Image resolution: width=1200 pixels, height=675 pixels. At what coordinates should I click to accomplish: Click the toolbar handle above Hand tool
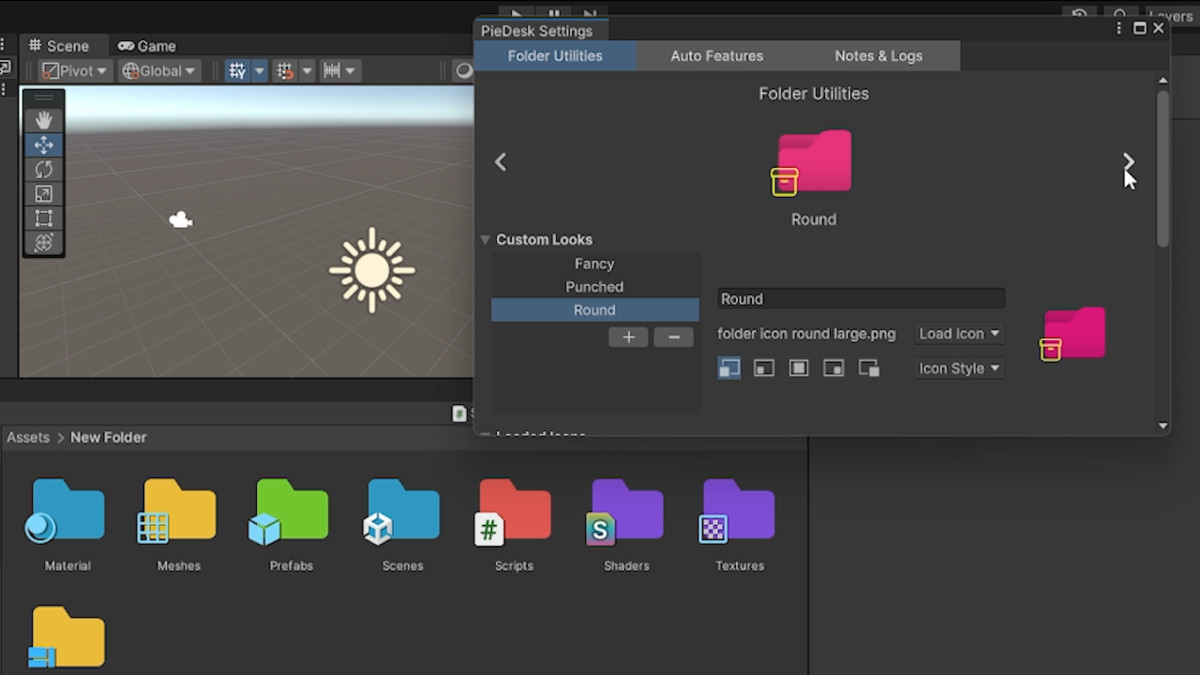44,98
